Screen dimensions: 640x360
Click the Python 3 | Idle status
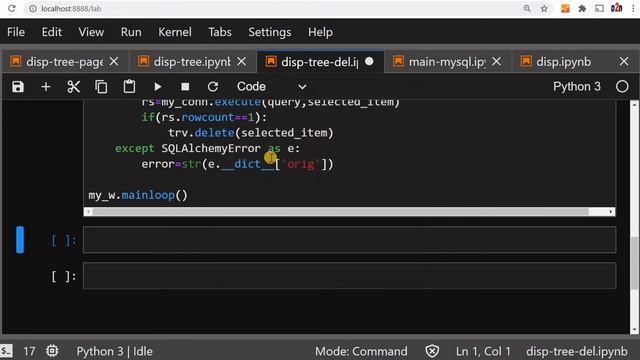(115, 351)
